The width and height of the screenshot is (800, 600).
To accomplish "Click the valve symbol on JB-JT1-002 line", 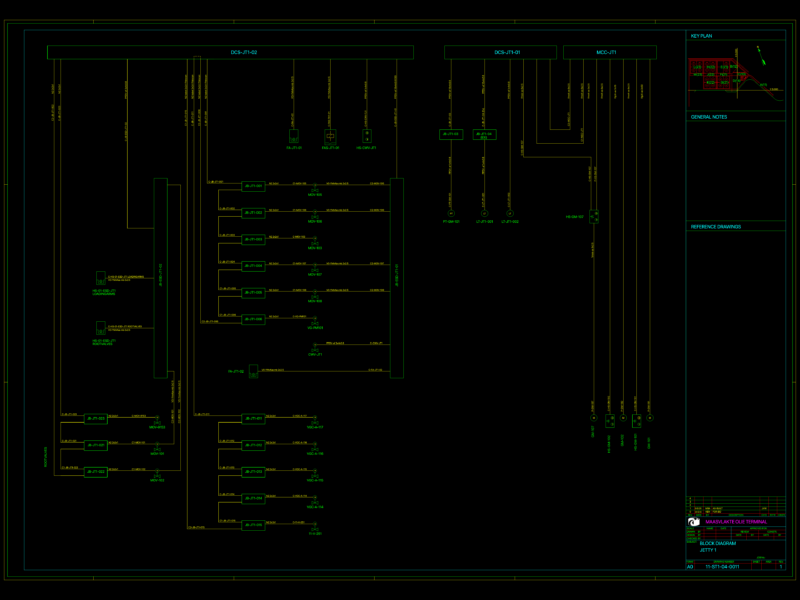I will tap(315, 216).
